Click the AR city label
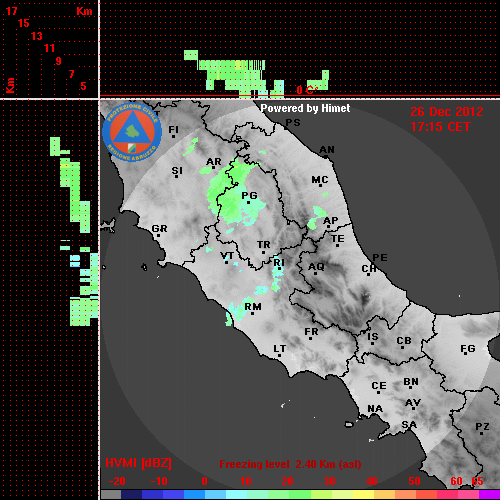This screenshot has width=500, height=500. point(213,162)
